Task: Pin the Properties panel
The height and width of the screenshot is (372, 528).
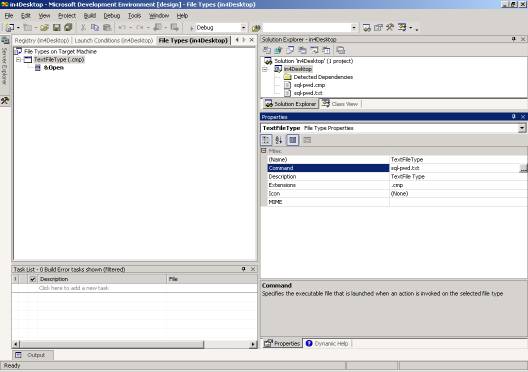Action: pyautogui.click(x=514, y=116)
